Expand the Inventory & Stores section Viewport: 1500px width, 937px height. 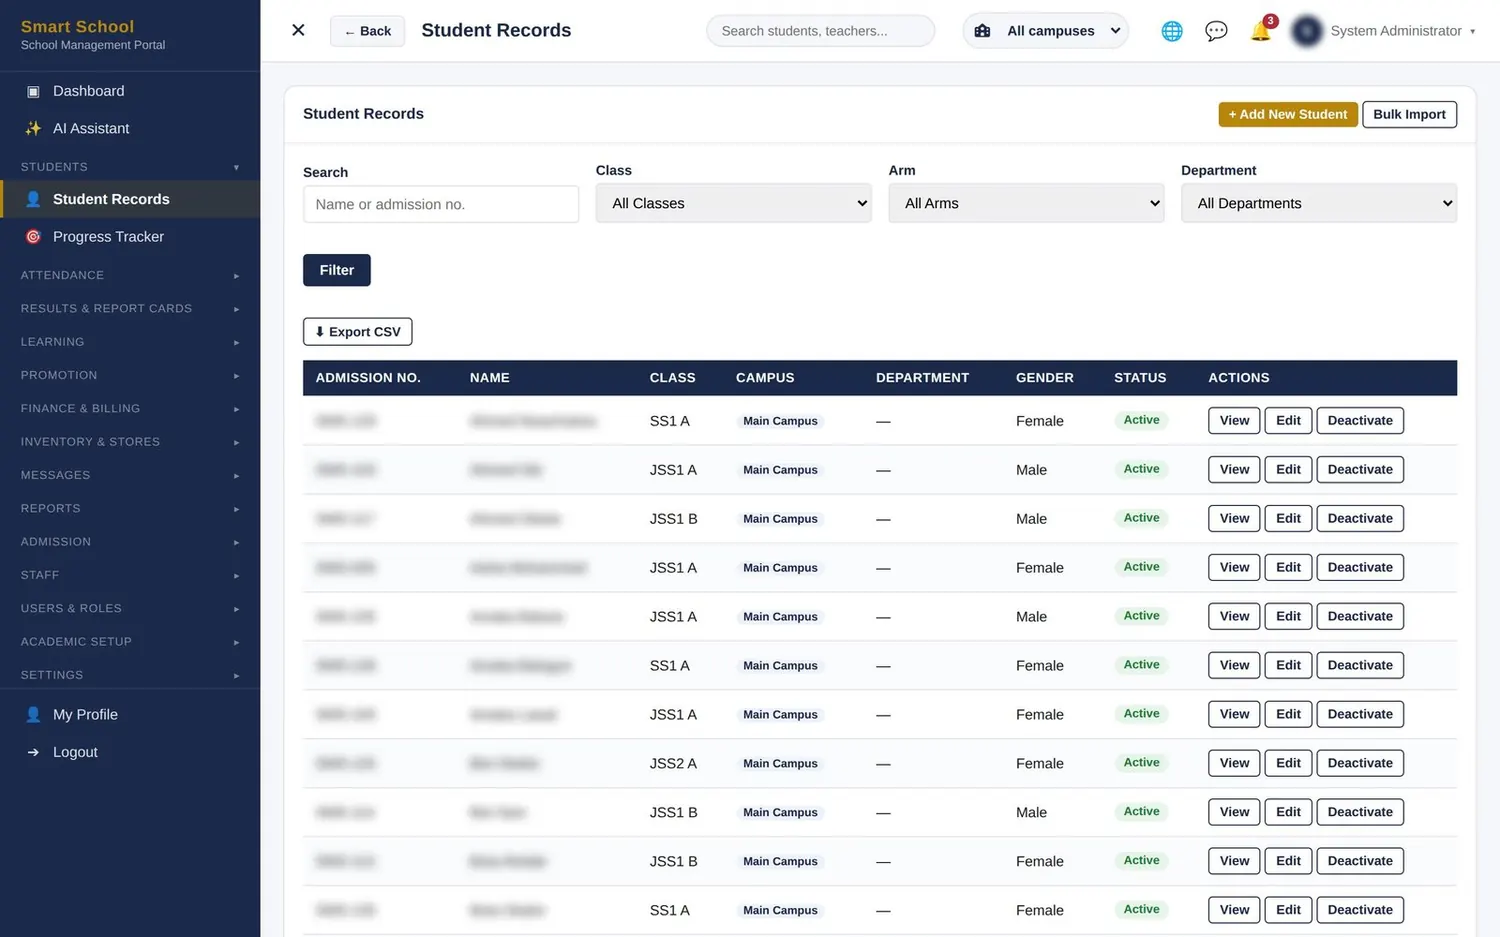click(130, 441)
